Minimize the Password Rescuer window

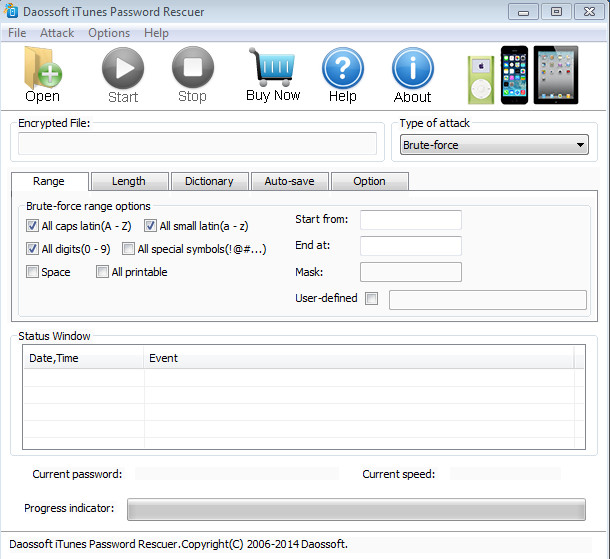click(x=523, y=12)
